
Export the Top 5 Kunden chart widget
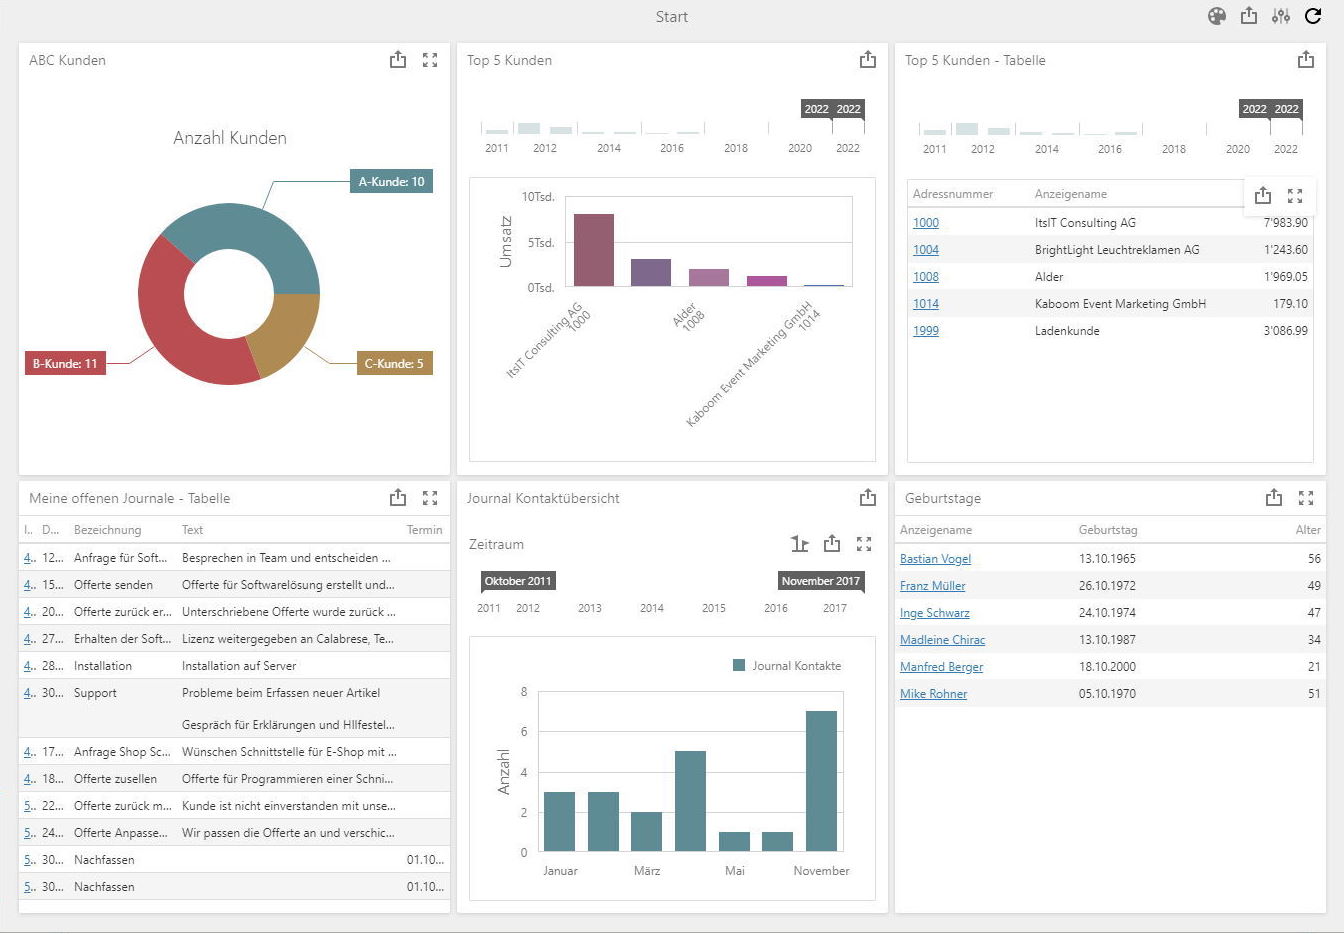pos(868,60)
